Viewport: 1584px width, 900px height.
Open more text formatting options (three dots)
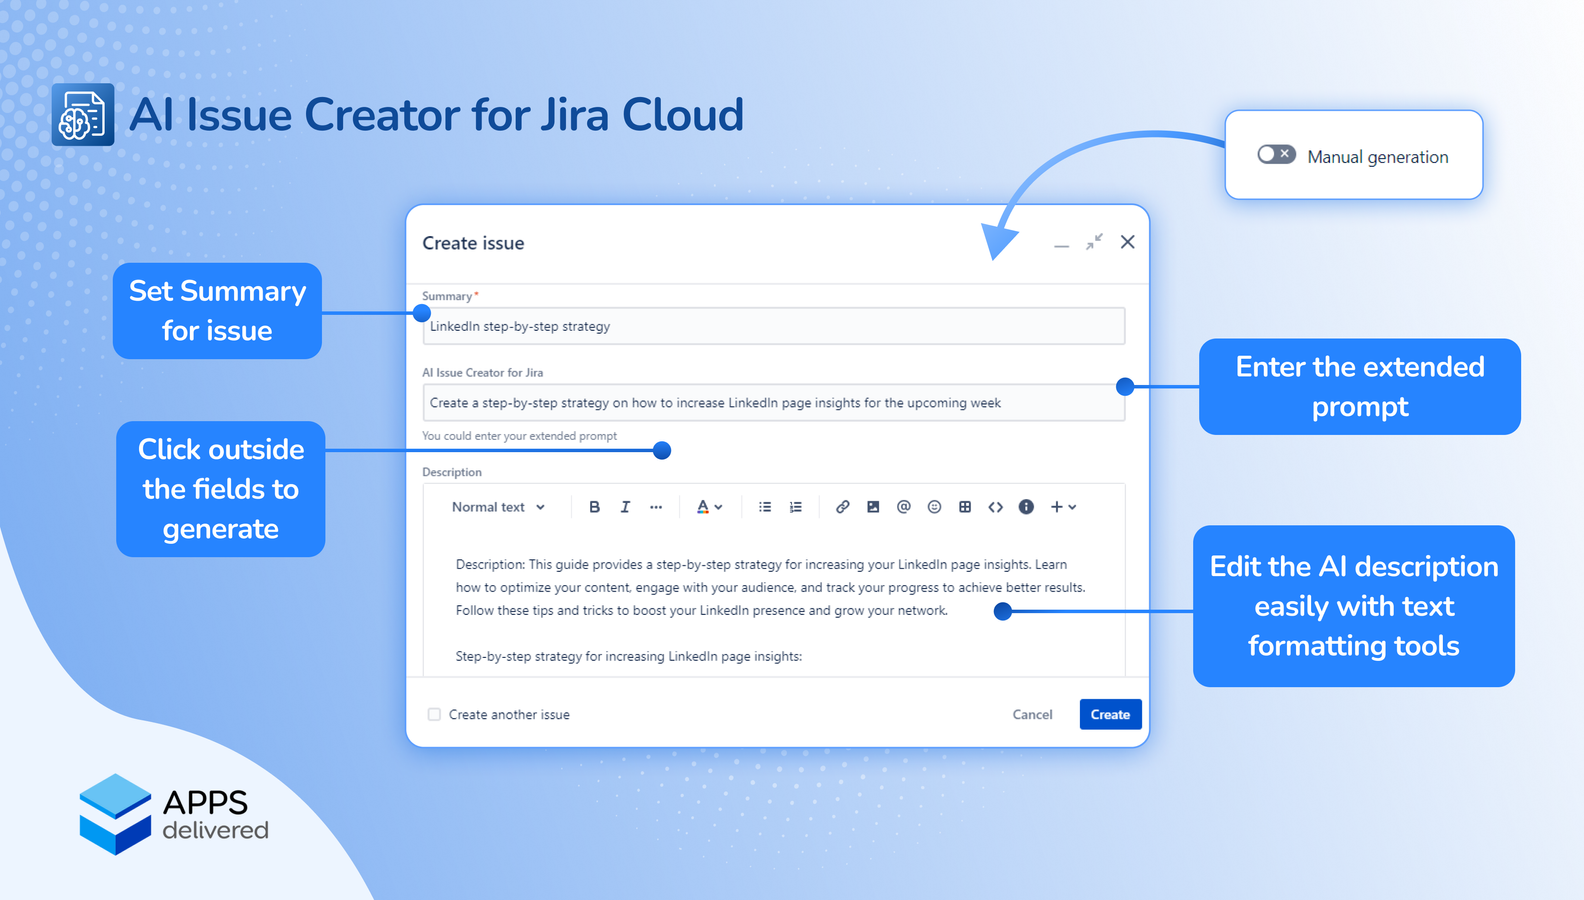(656, 507)
